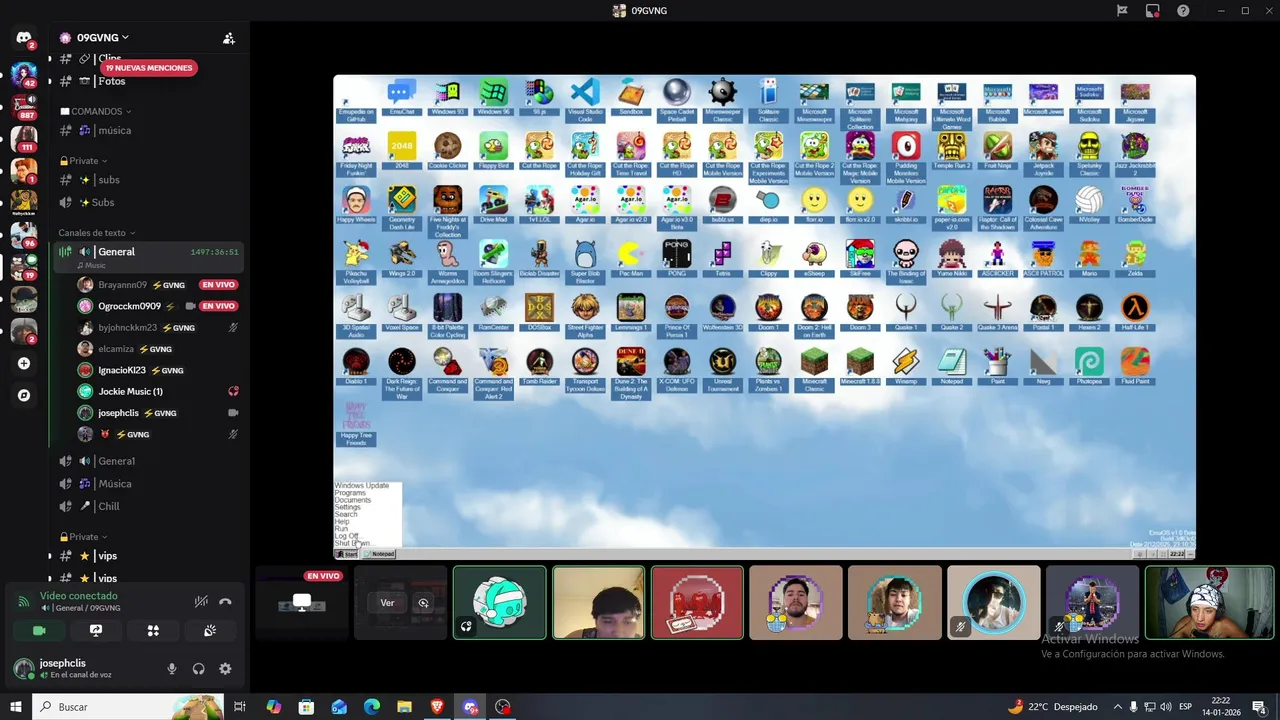Open Microsoft Edge from Windows taskbar
This screenshot has height=720, width=1280.
(372, 707)
